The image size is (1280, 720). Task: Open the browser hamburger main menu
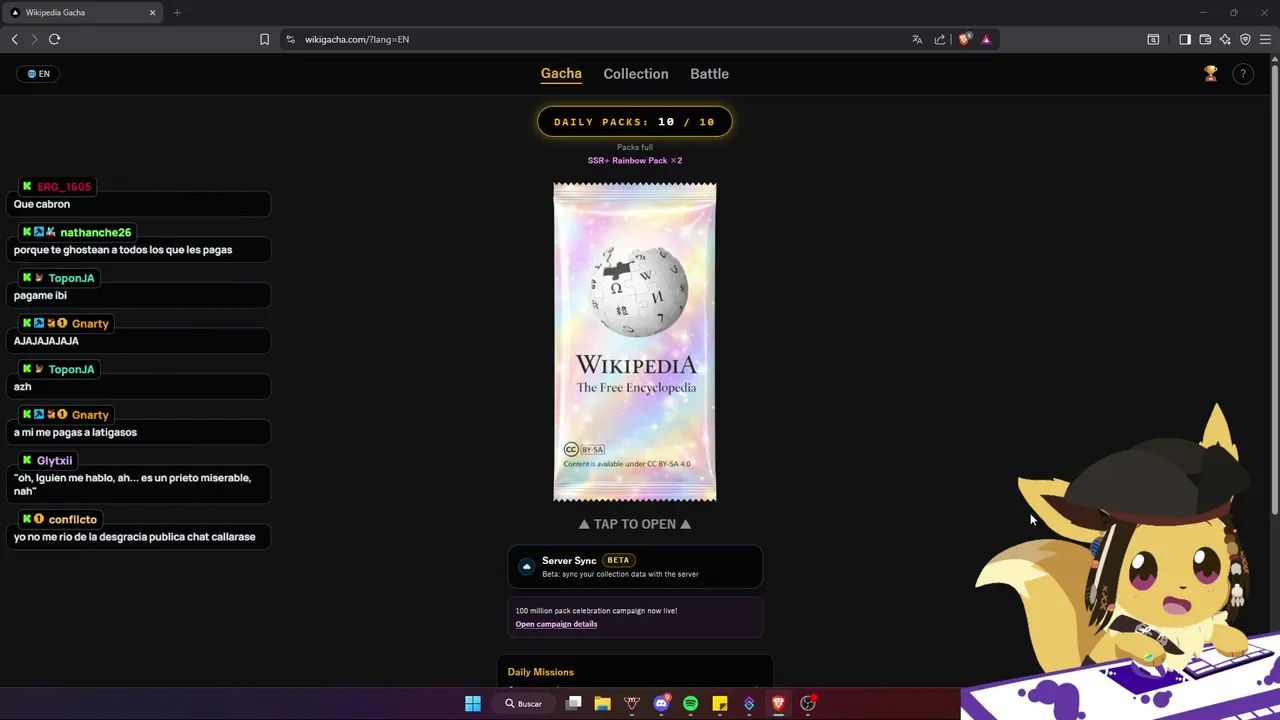coord(1265,39)
